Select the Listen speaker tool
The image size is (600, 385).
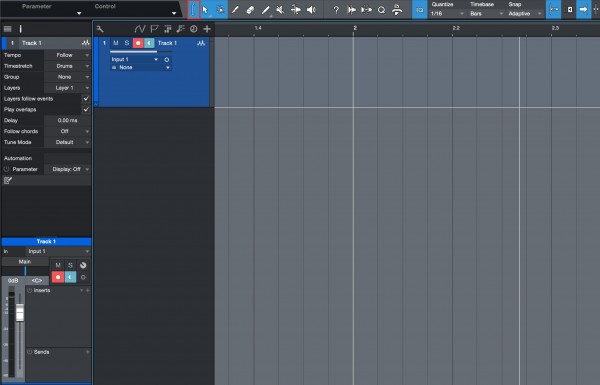click(311, 10)
